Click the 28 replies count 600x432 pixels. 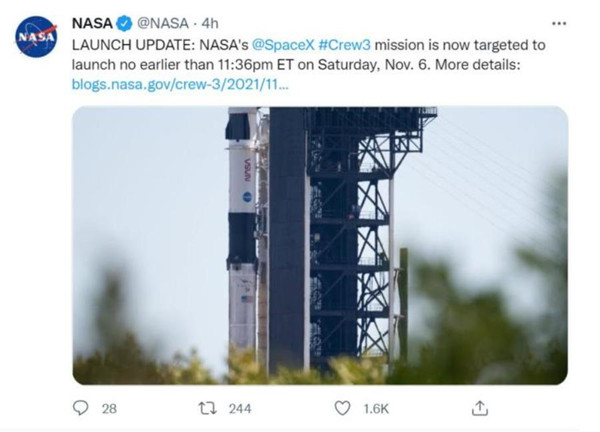coord(110,407)
